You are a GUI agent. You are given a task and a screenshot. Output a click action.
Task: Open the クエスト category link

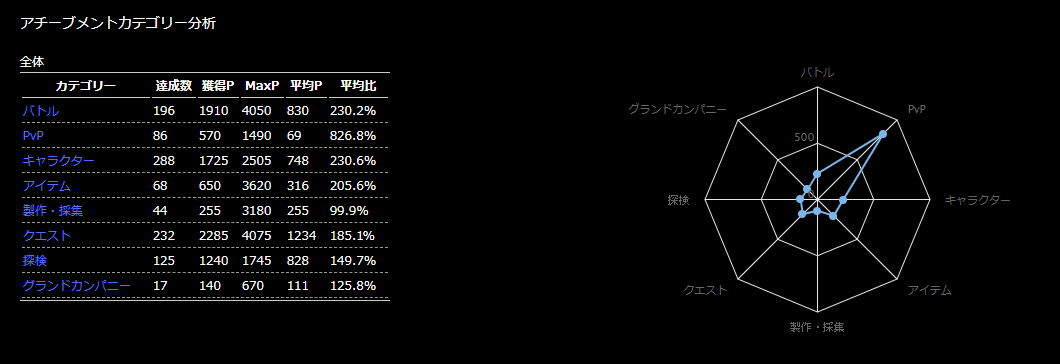(47, 236)
